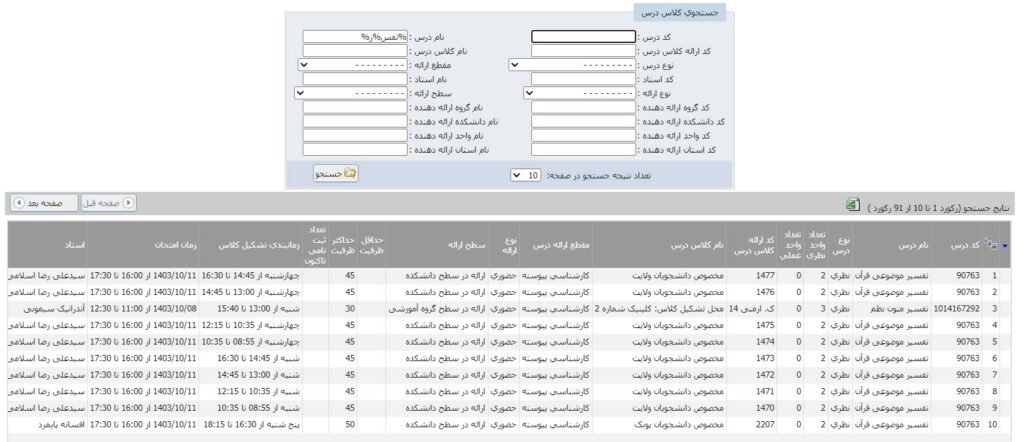Click the نام استان ارائه دهنده field

355,150
